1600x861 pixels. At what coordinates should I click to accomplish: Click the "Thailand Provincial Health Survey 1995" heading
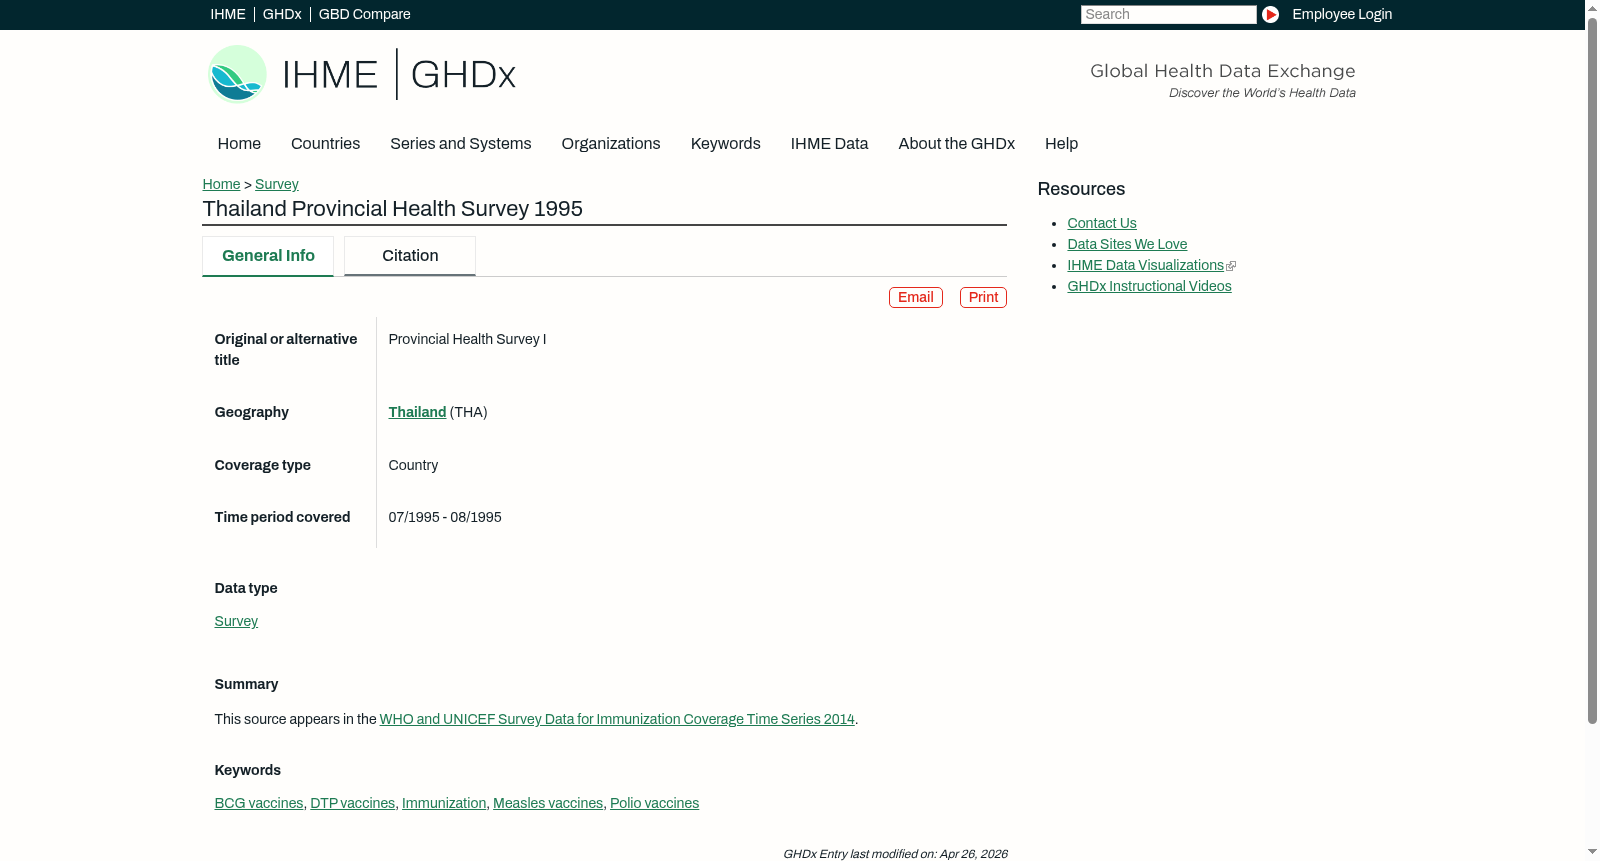[392, 209]
